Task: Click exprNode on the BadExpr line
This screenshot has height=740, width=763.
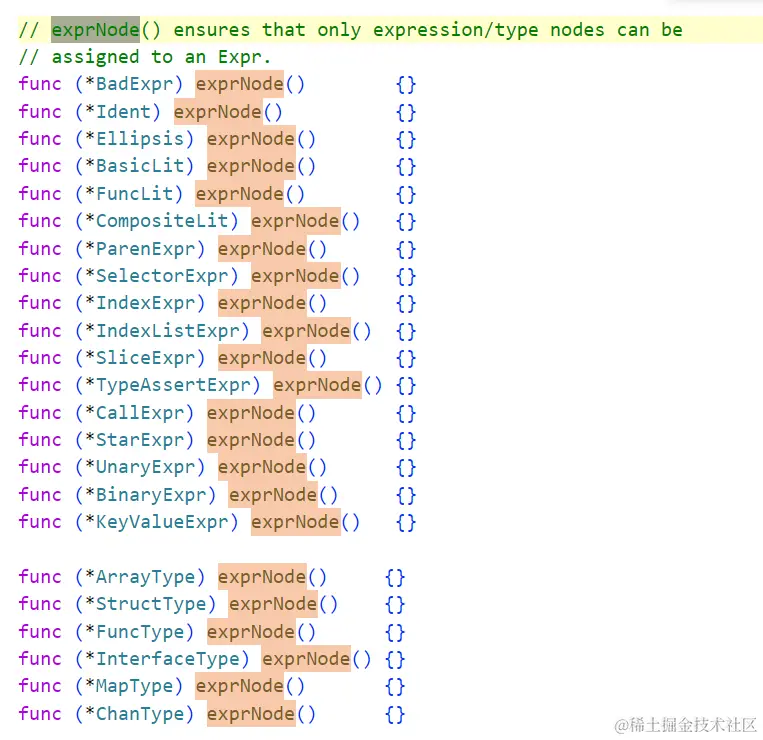Action: point(239,84)
